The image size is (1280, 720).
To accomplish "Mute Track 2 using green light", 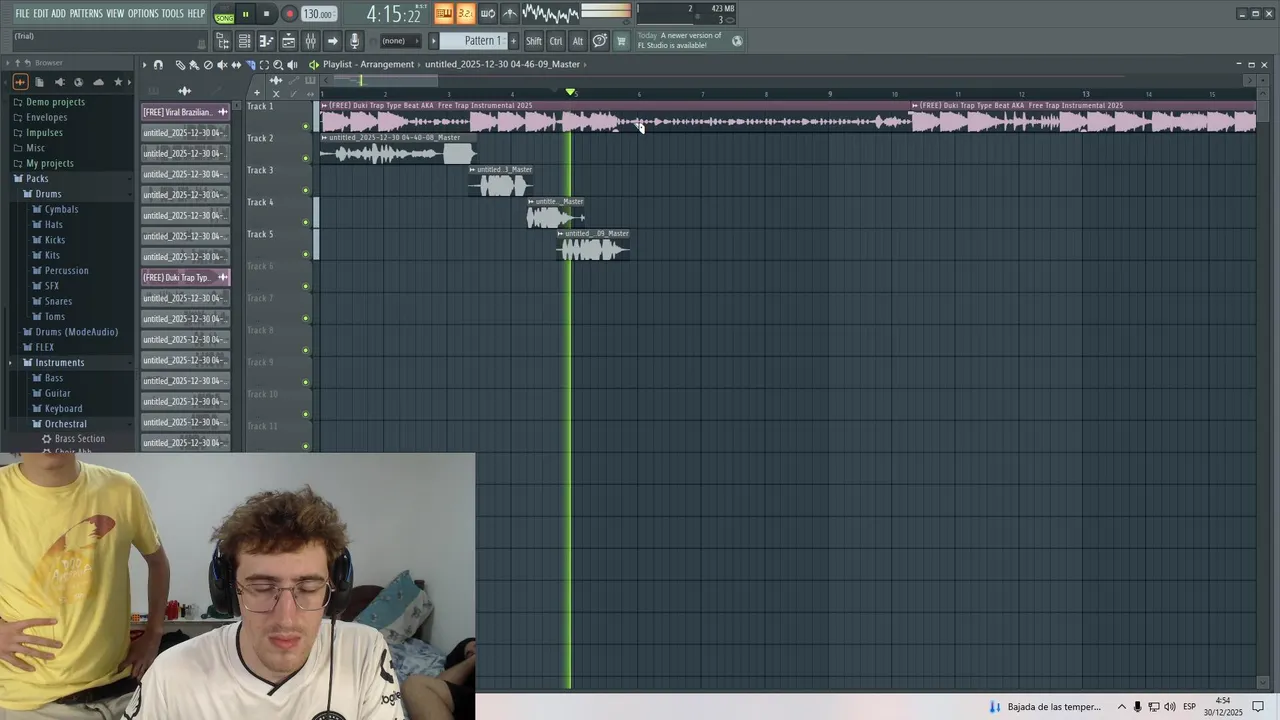I will [306, 158].
